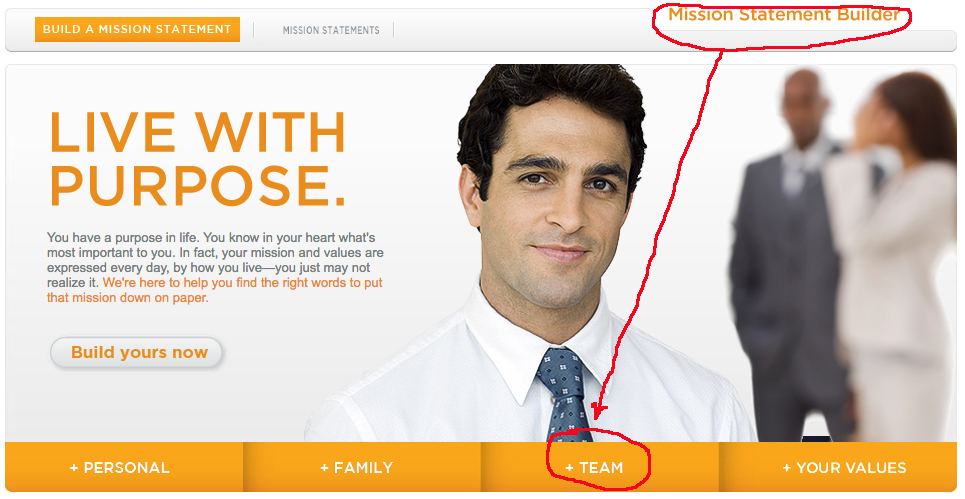Click the plus icon beside YOUR VALUES
Screen dimensions: 965x499
787,468
